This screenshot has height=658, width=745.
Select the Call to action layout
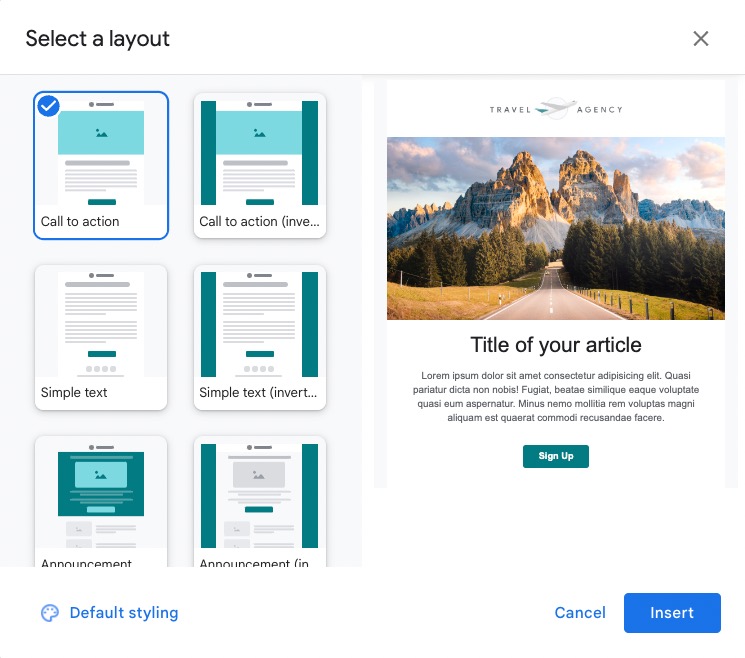point(101,165)
